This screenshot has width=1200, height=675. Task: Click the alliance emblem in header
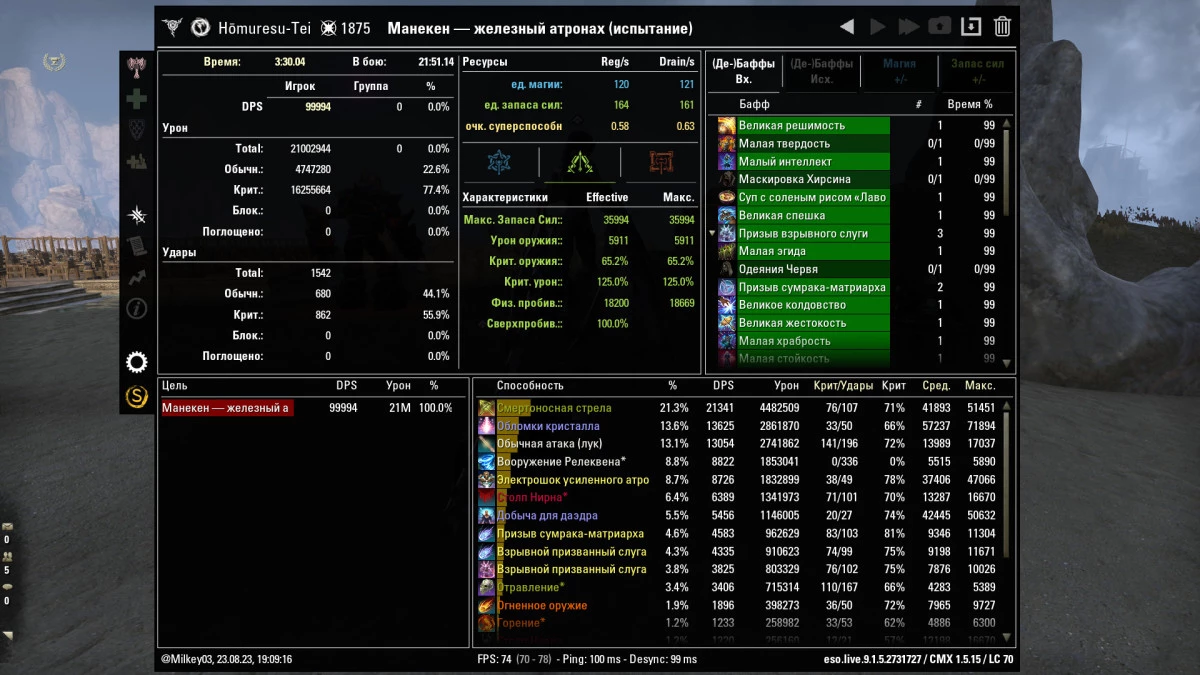(x=172, y=27)
